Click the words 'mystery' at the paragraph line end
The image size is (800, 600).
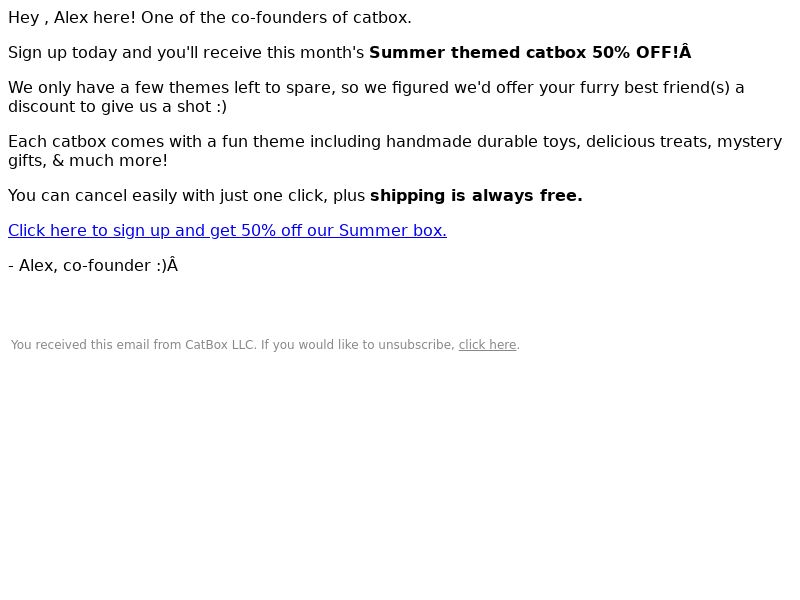point(749,141)
